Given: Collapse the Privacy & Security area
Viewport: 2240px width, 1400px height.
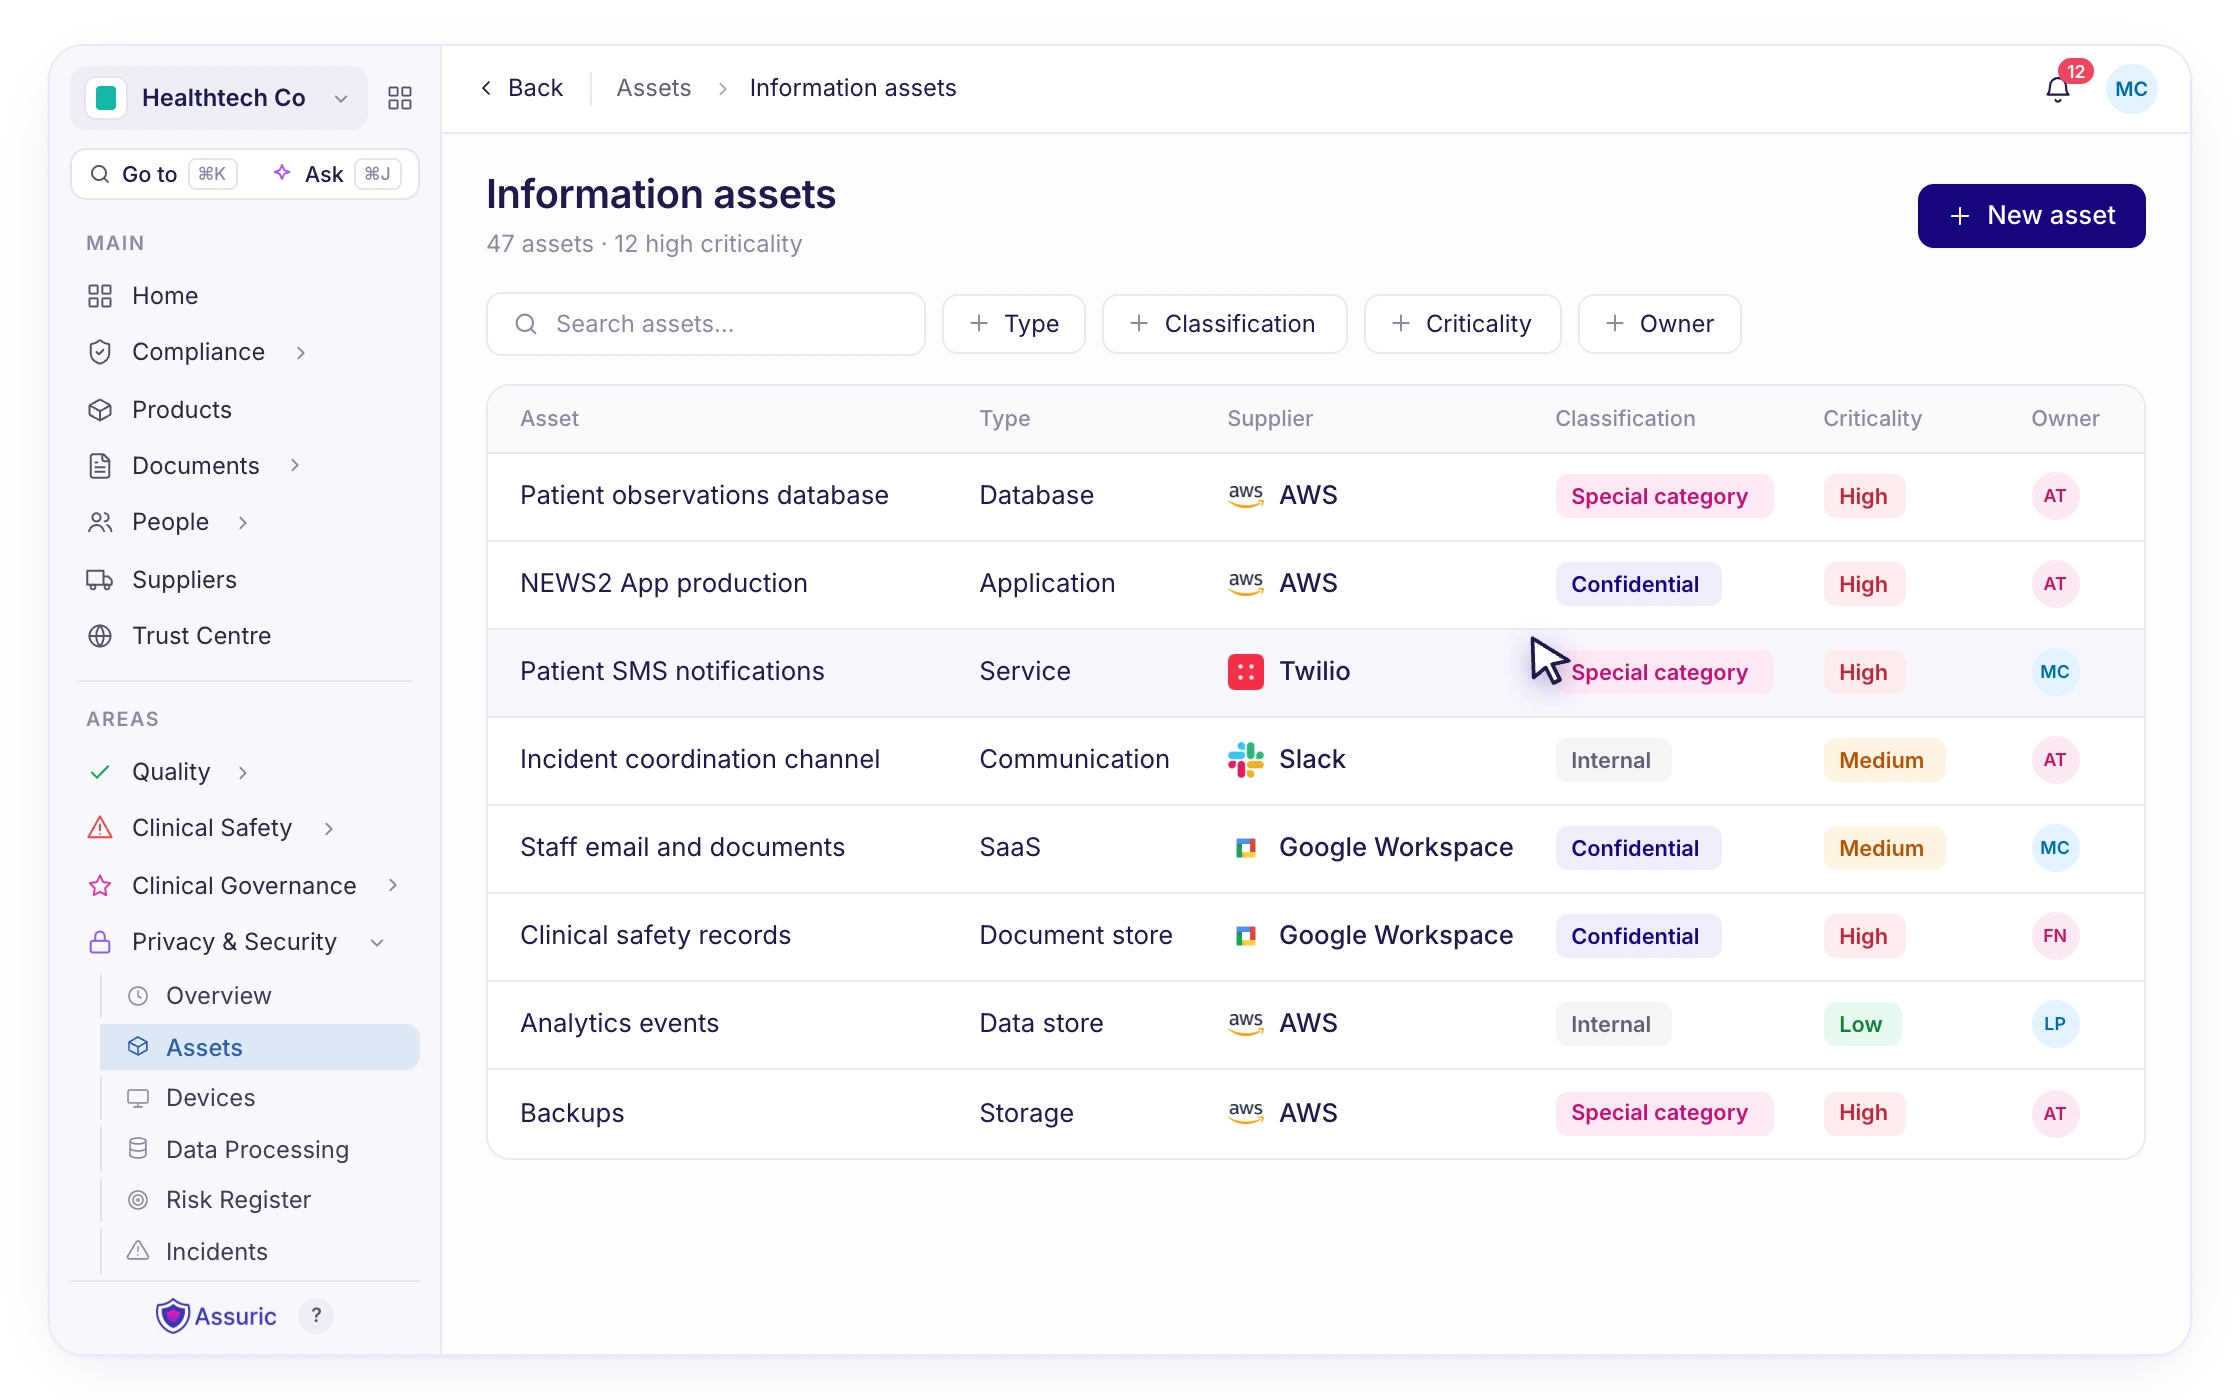Looking at the screenshot, I should [x=377, y=943].
